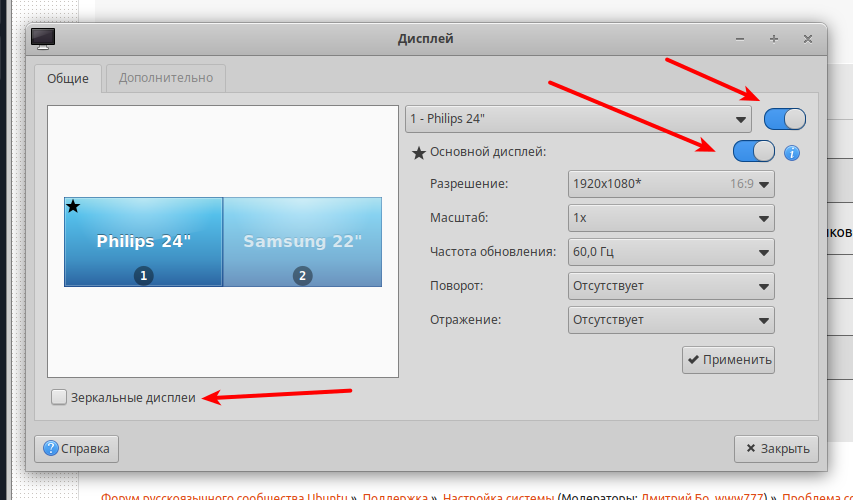Click the Основной дисплей label
The height and width of the screenshot is (500, 853).
(488, 152)
